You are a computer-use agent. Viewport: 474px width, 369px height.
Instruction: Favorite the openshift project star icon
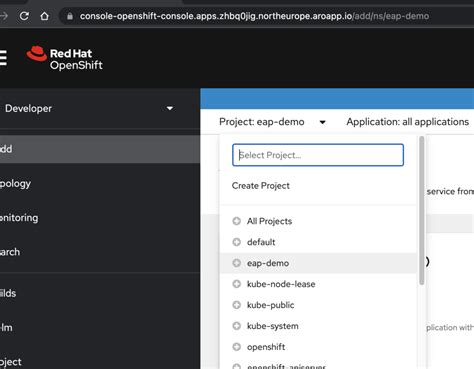click(236, 347)
